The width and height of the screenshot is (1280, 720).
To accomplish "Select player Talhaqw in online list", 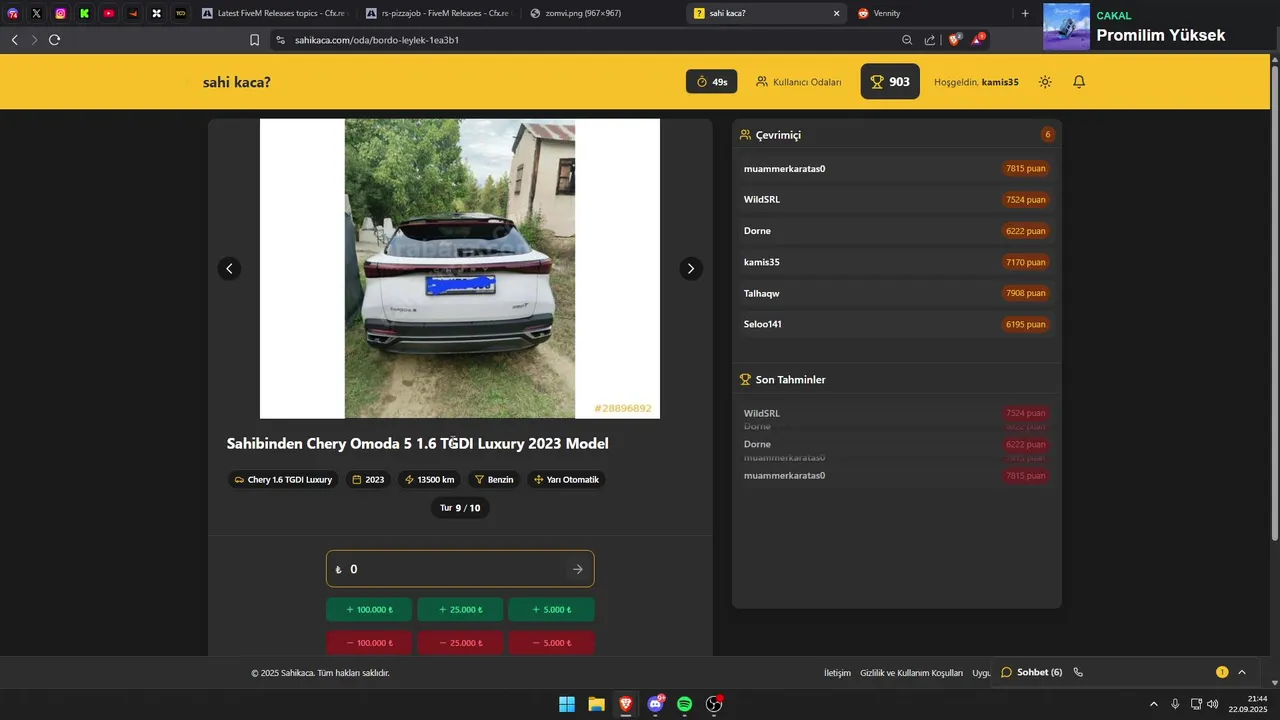I will coord(897,293).
